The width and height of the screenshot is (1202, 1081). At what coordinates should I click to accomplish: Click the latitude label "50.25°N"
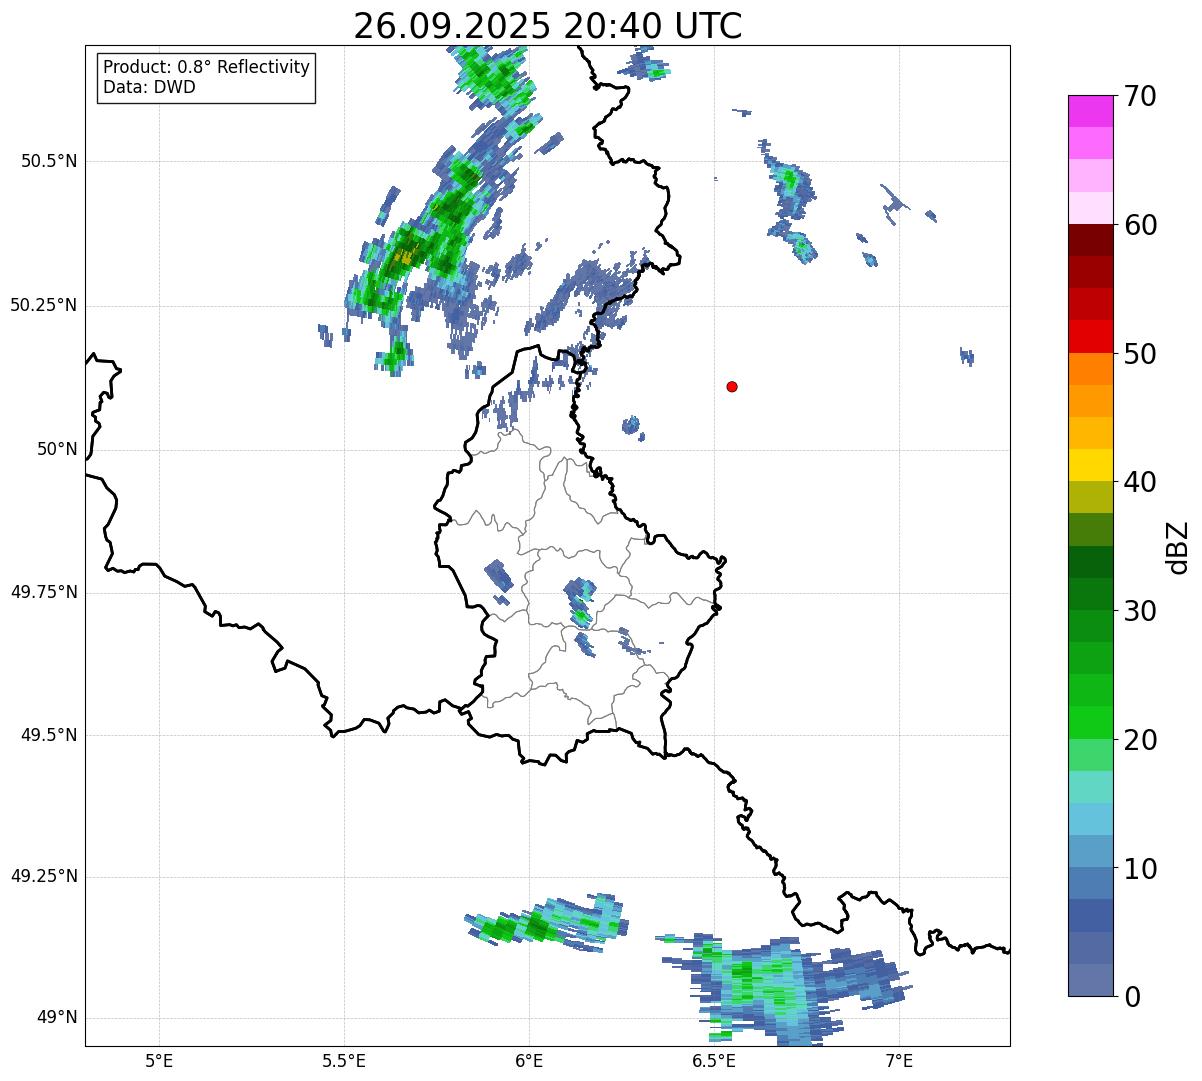pyautogui.click(x=43, y=305)
